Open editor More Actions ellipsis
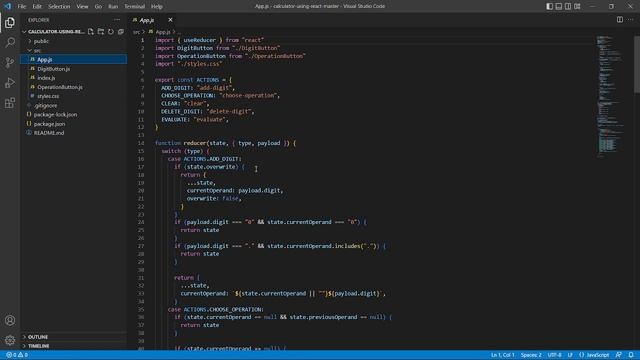Viewport: 640px width, 360px height. click(630, 20)
